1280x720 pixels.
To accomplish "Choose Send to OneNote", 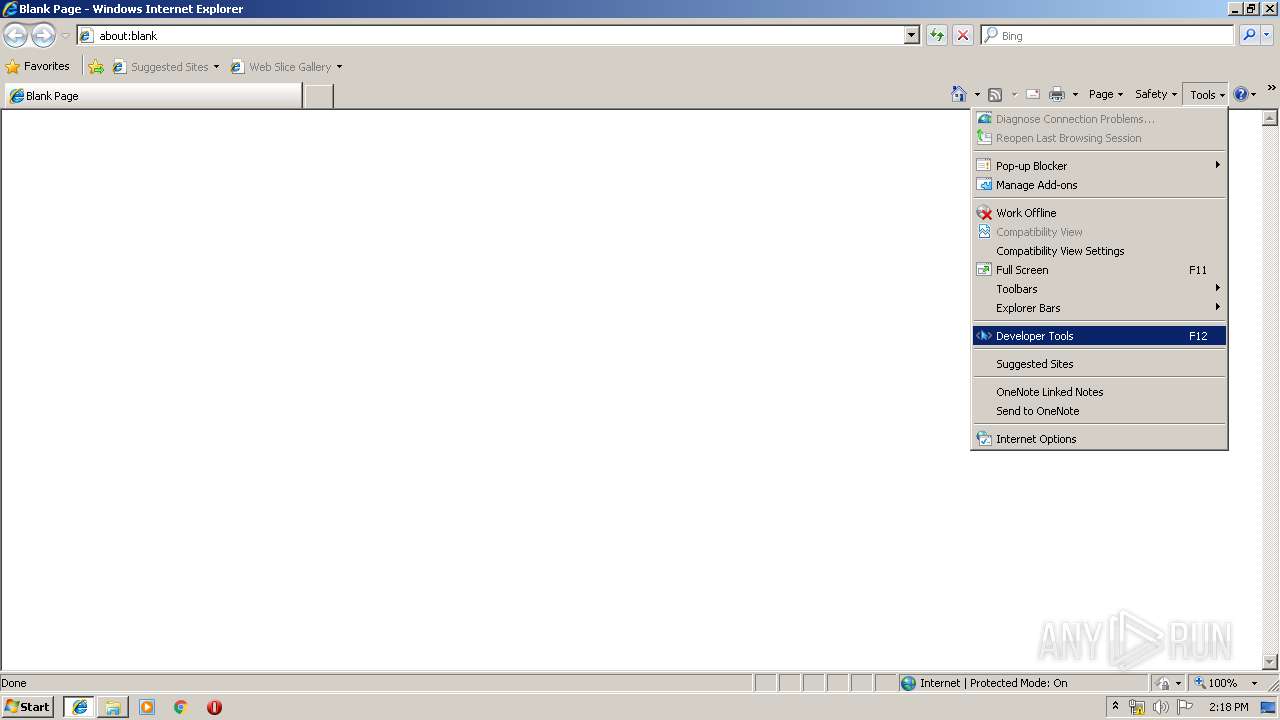I will pos(1099,411).
